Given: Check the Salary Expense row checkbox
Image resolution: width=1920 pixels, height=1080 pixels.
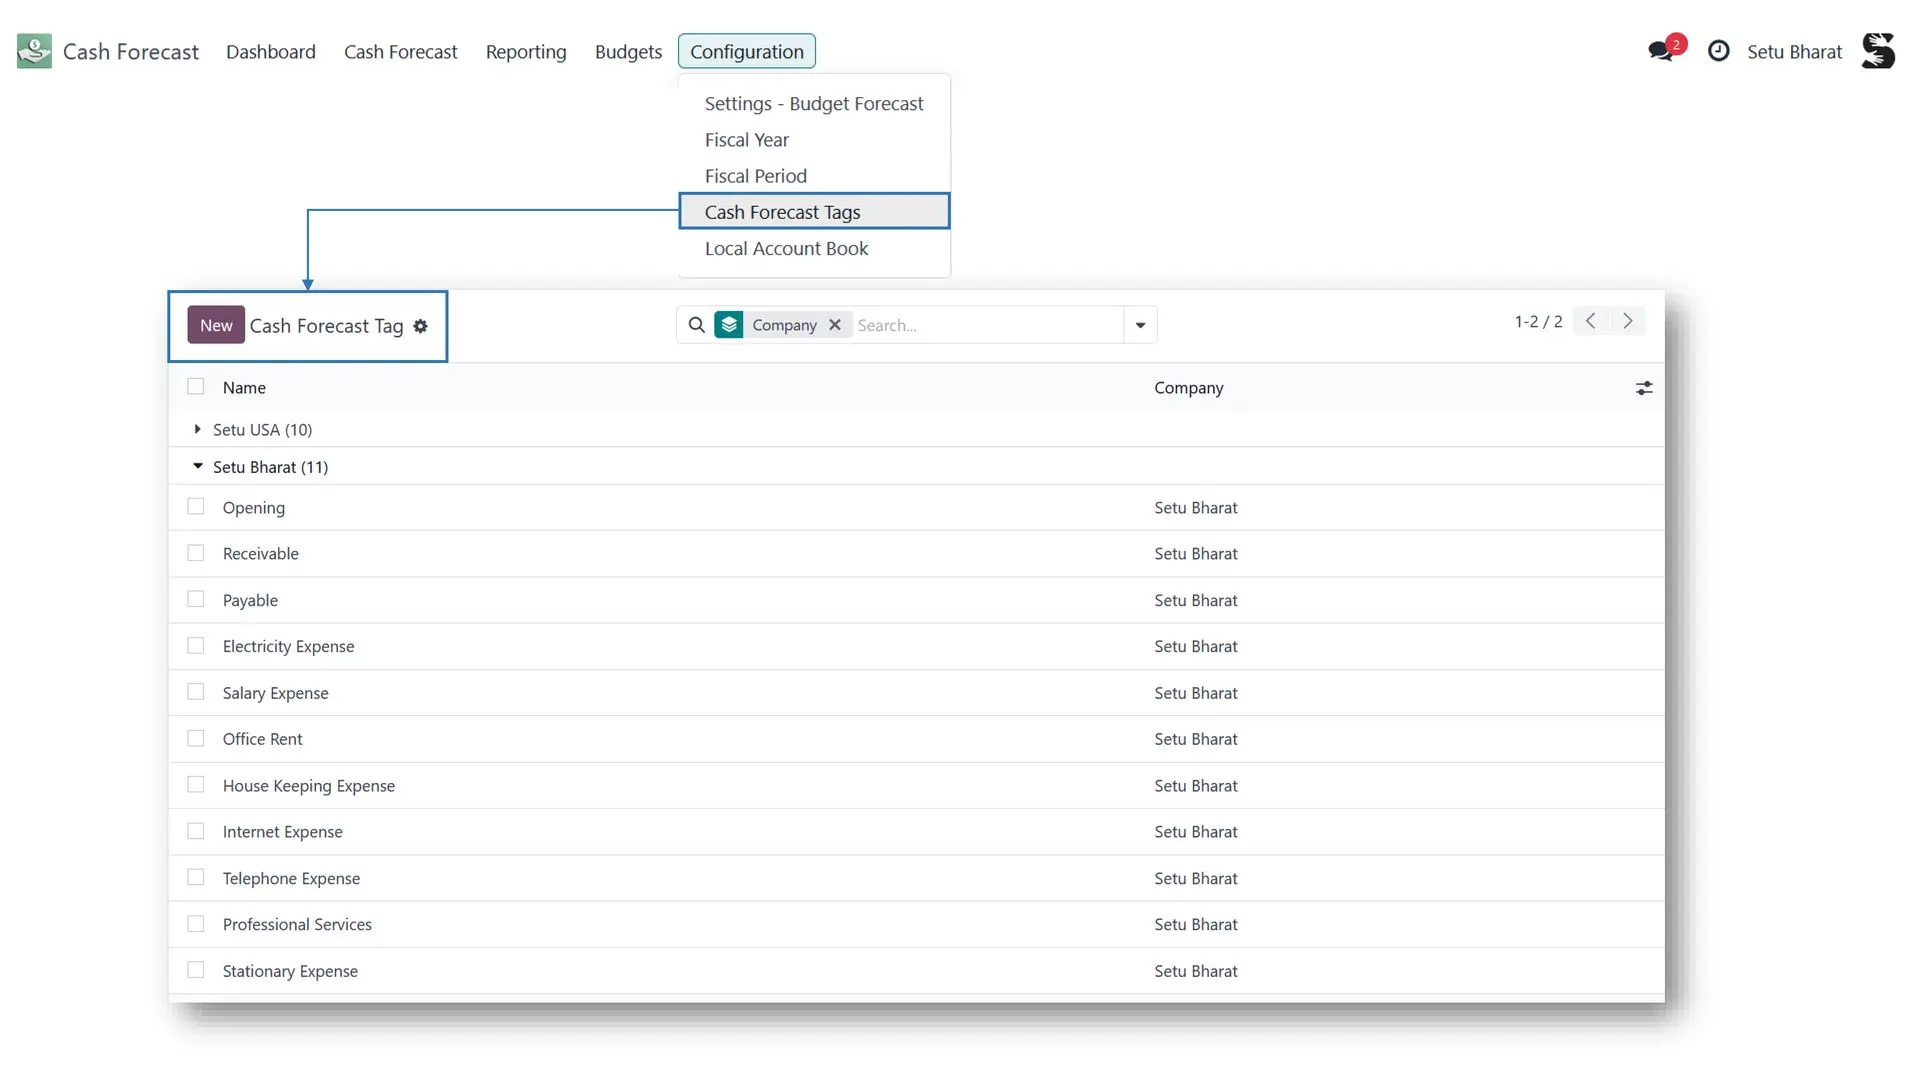Looking at the screenshot, I should tap(196, 692).
